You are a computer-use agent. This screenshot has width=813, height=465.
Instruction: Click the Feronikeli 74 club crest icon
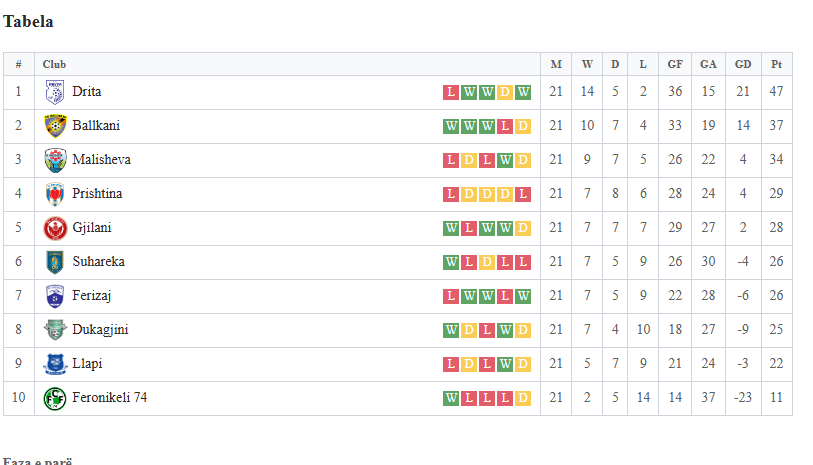click(55, 398)
